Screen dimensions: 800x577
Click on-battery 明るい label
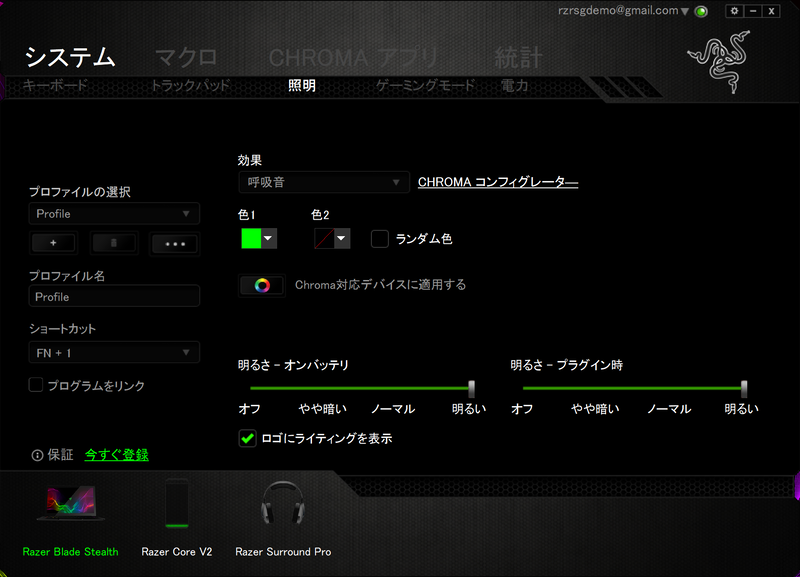(x=469, y=409)
